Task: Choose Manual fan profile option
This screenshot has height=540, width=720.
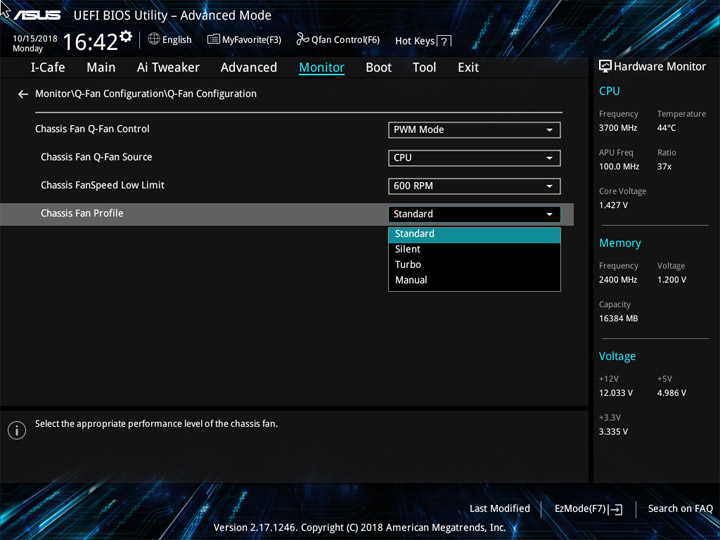Action: click(x=474, y=280)
